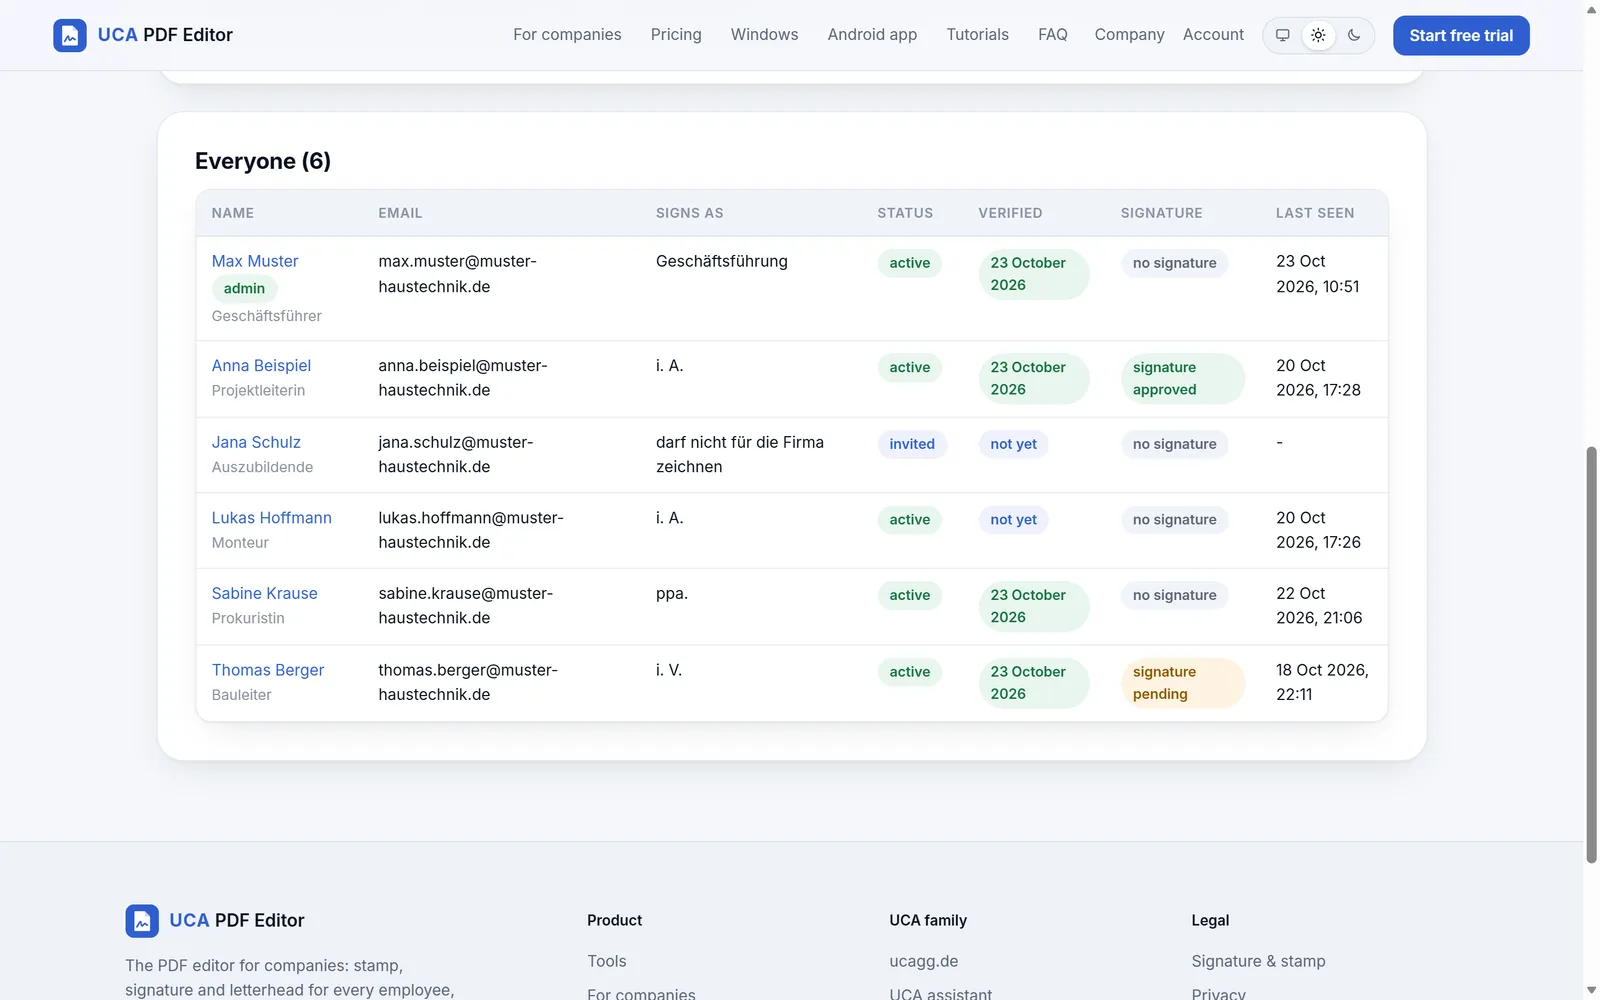Open the Tutorials navigation item
The height and width of the screenshot is (1000, 1600).
[x=977, y=35]
